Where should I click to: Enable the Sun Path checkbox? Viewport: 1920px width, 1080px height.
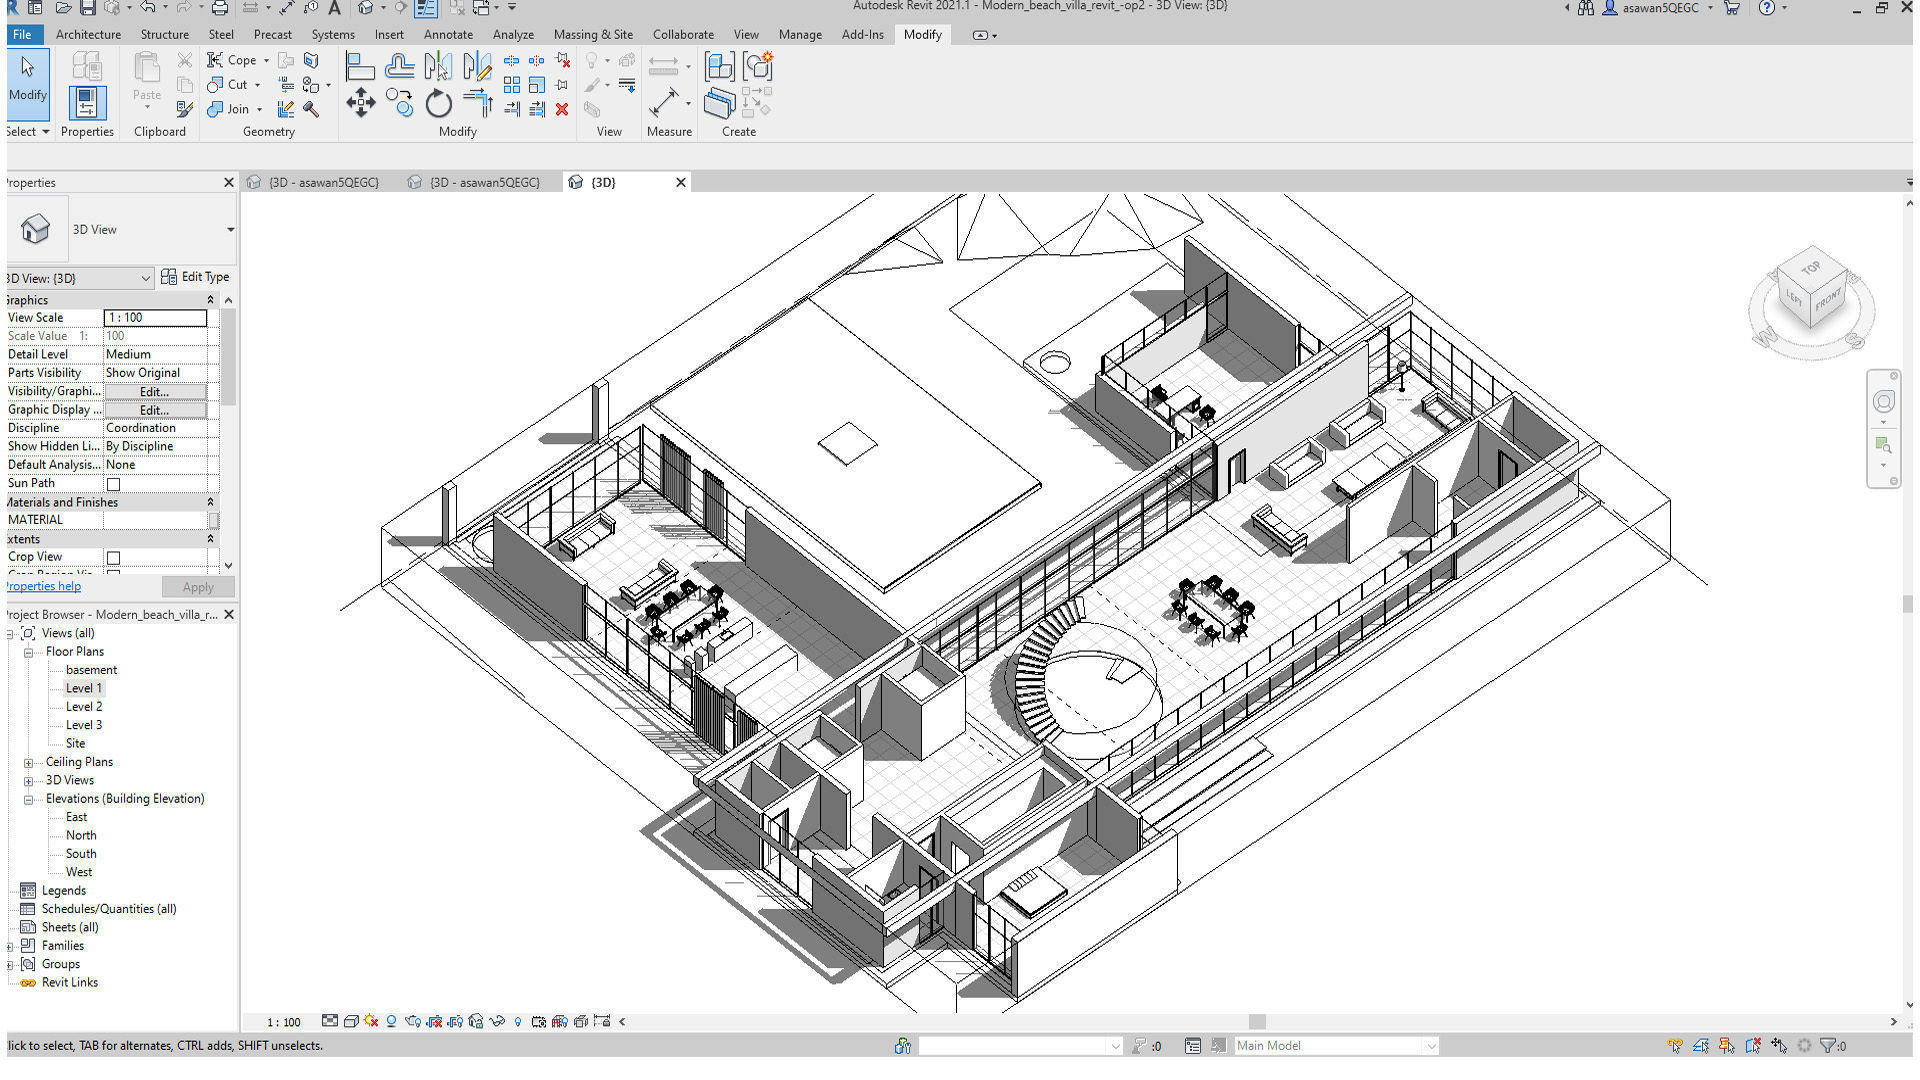point(113,484)
